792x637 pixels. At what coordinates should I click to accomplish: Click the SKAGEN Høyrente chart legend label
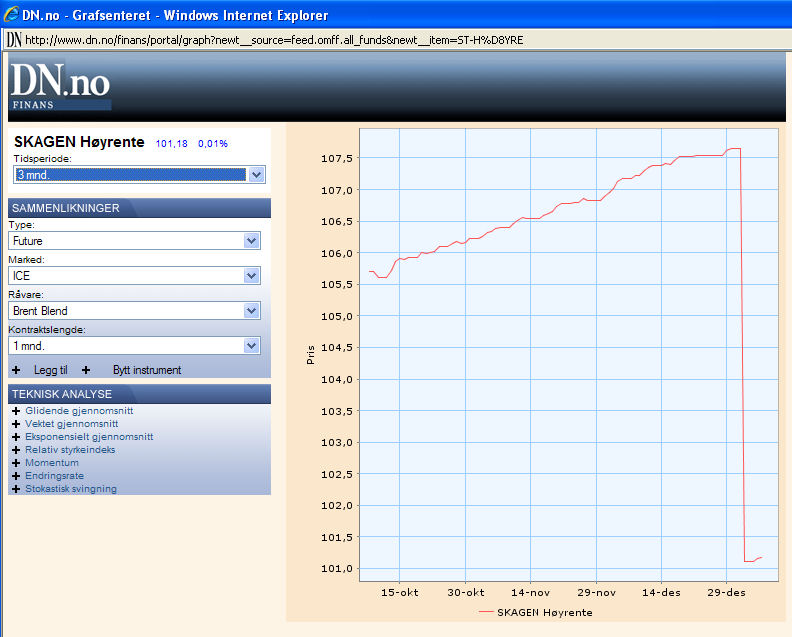(x=544, y=613)
